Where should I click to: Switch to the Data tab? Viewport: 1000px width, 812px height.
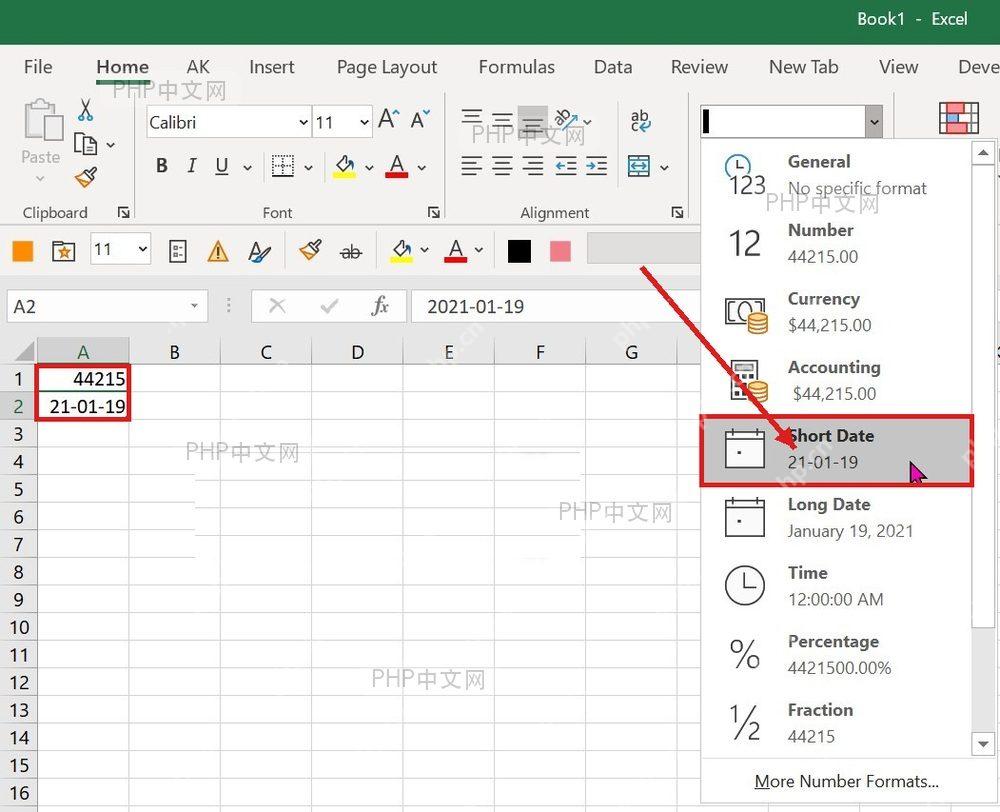tap(613, 67)
